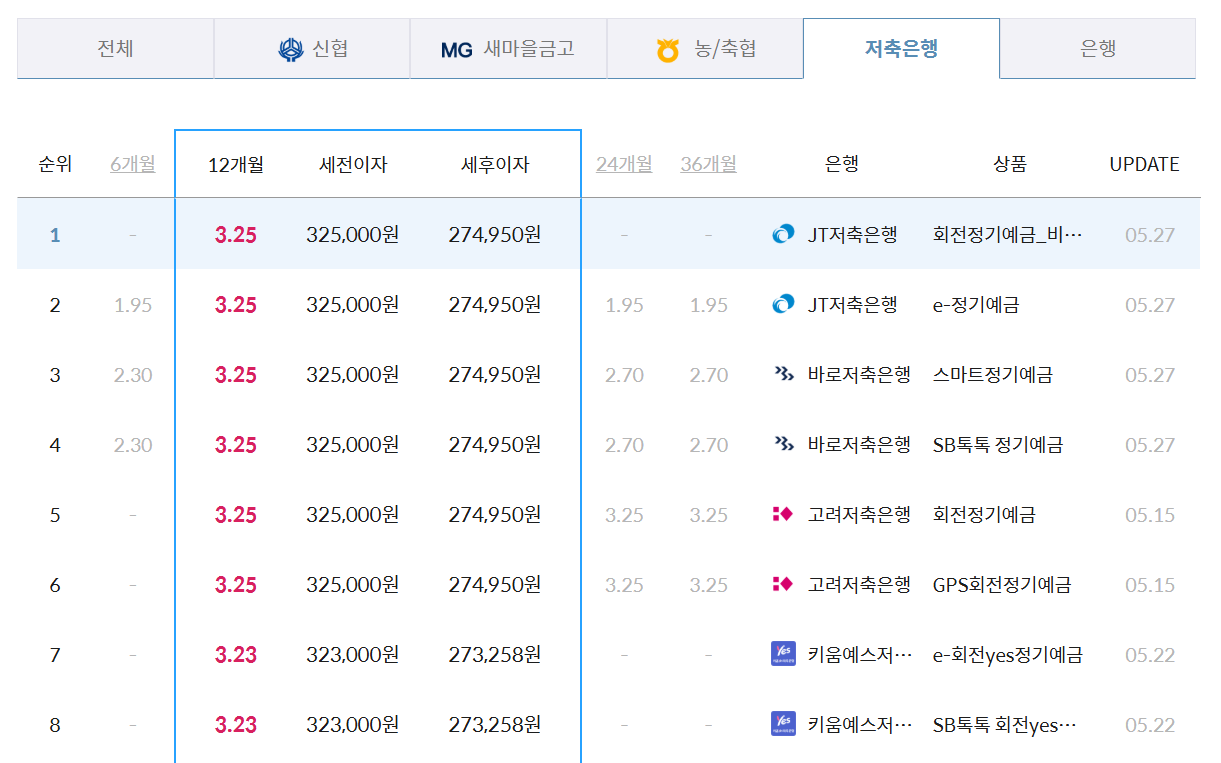Open 고려저축은행 name in rank 6 row

click(859, 584)
